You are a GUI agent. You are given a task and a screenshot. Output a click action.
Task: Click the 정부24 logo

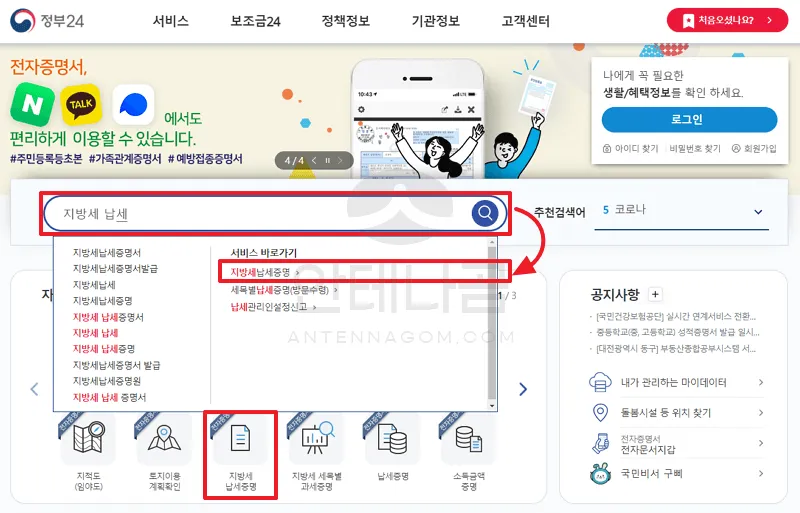point(47,21)
